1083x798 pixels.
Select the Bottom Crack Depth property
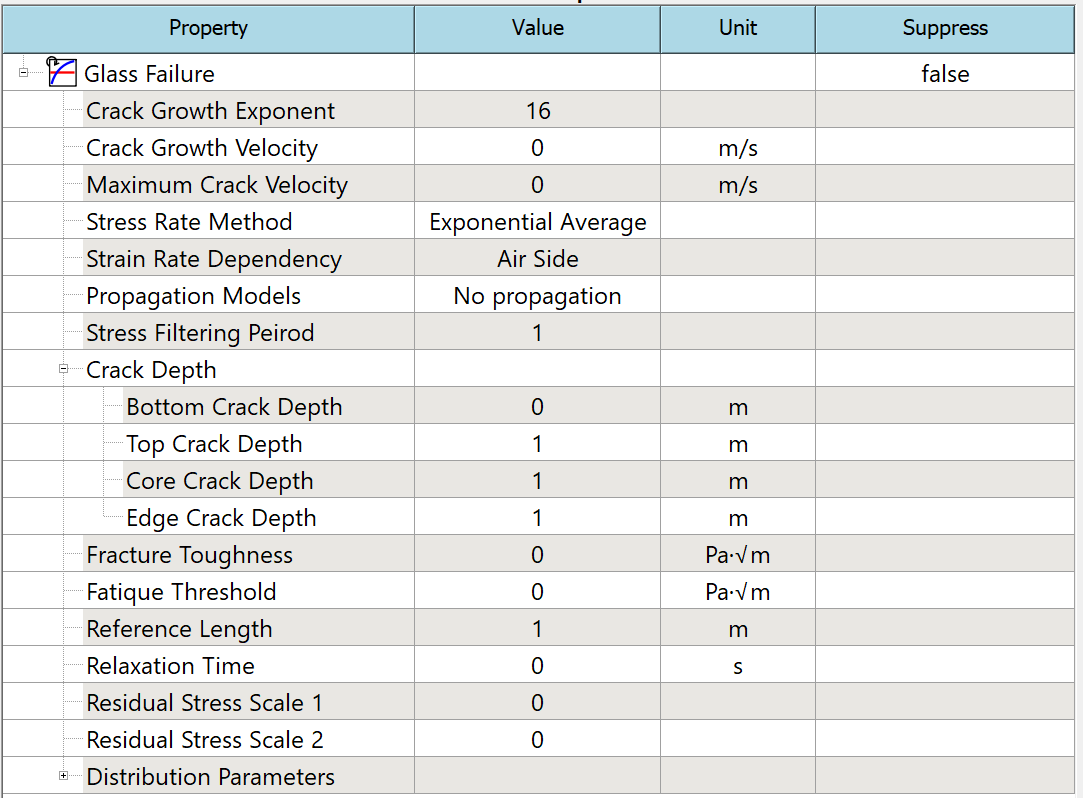point(234,406)
